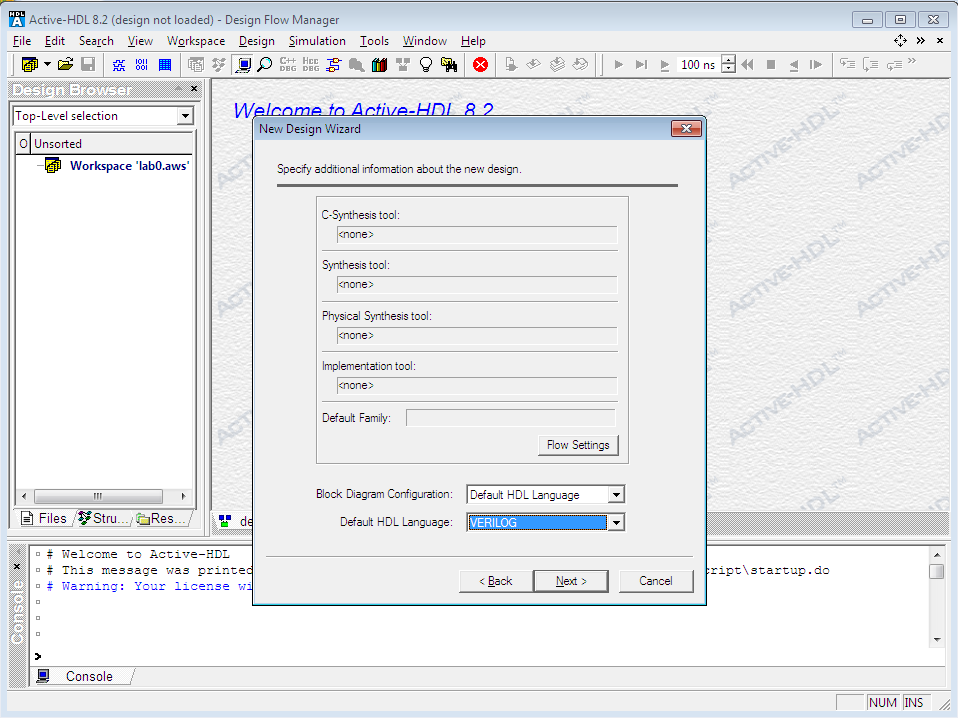Select Workspace 'lab0.aws' tree item
The image size is (958, 718).
point(129,166)
